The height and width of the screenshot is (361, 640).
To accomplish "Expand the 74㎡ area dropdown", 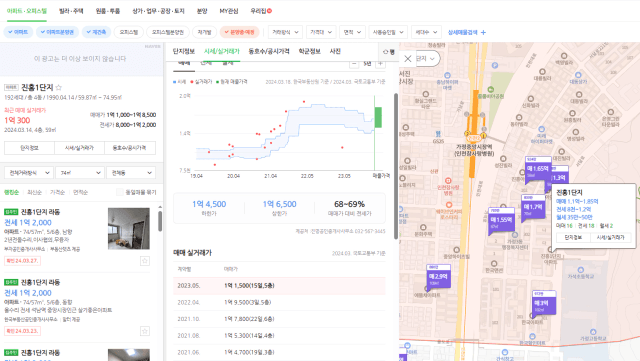I will [79, 173].
